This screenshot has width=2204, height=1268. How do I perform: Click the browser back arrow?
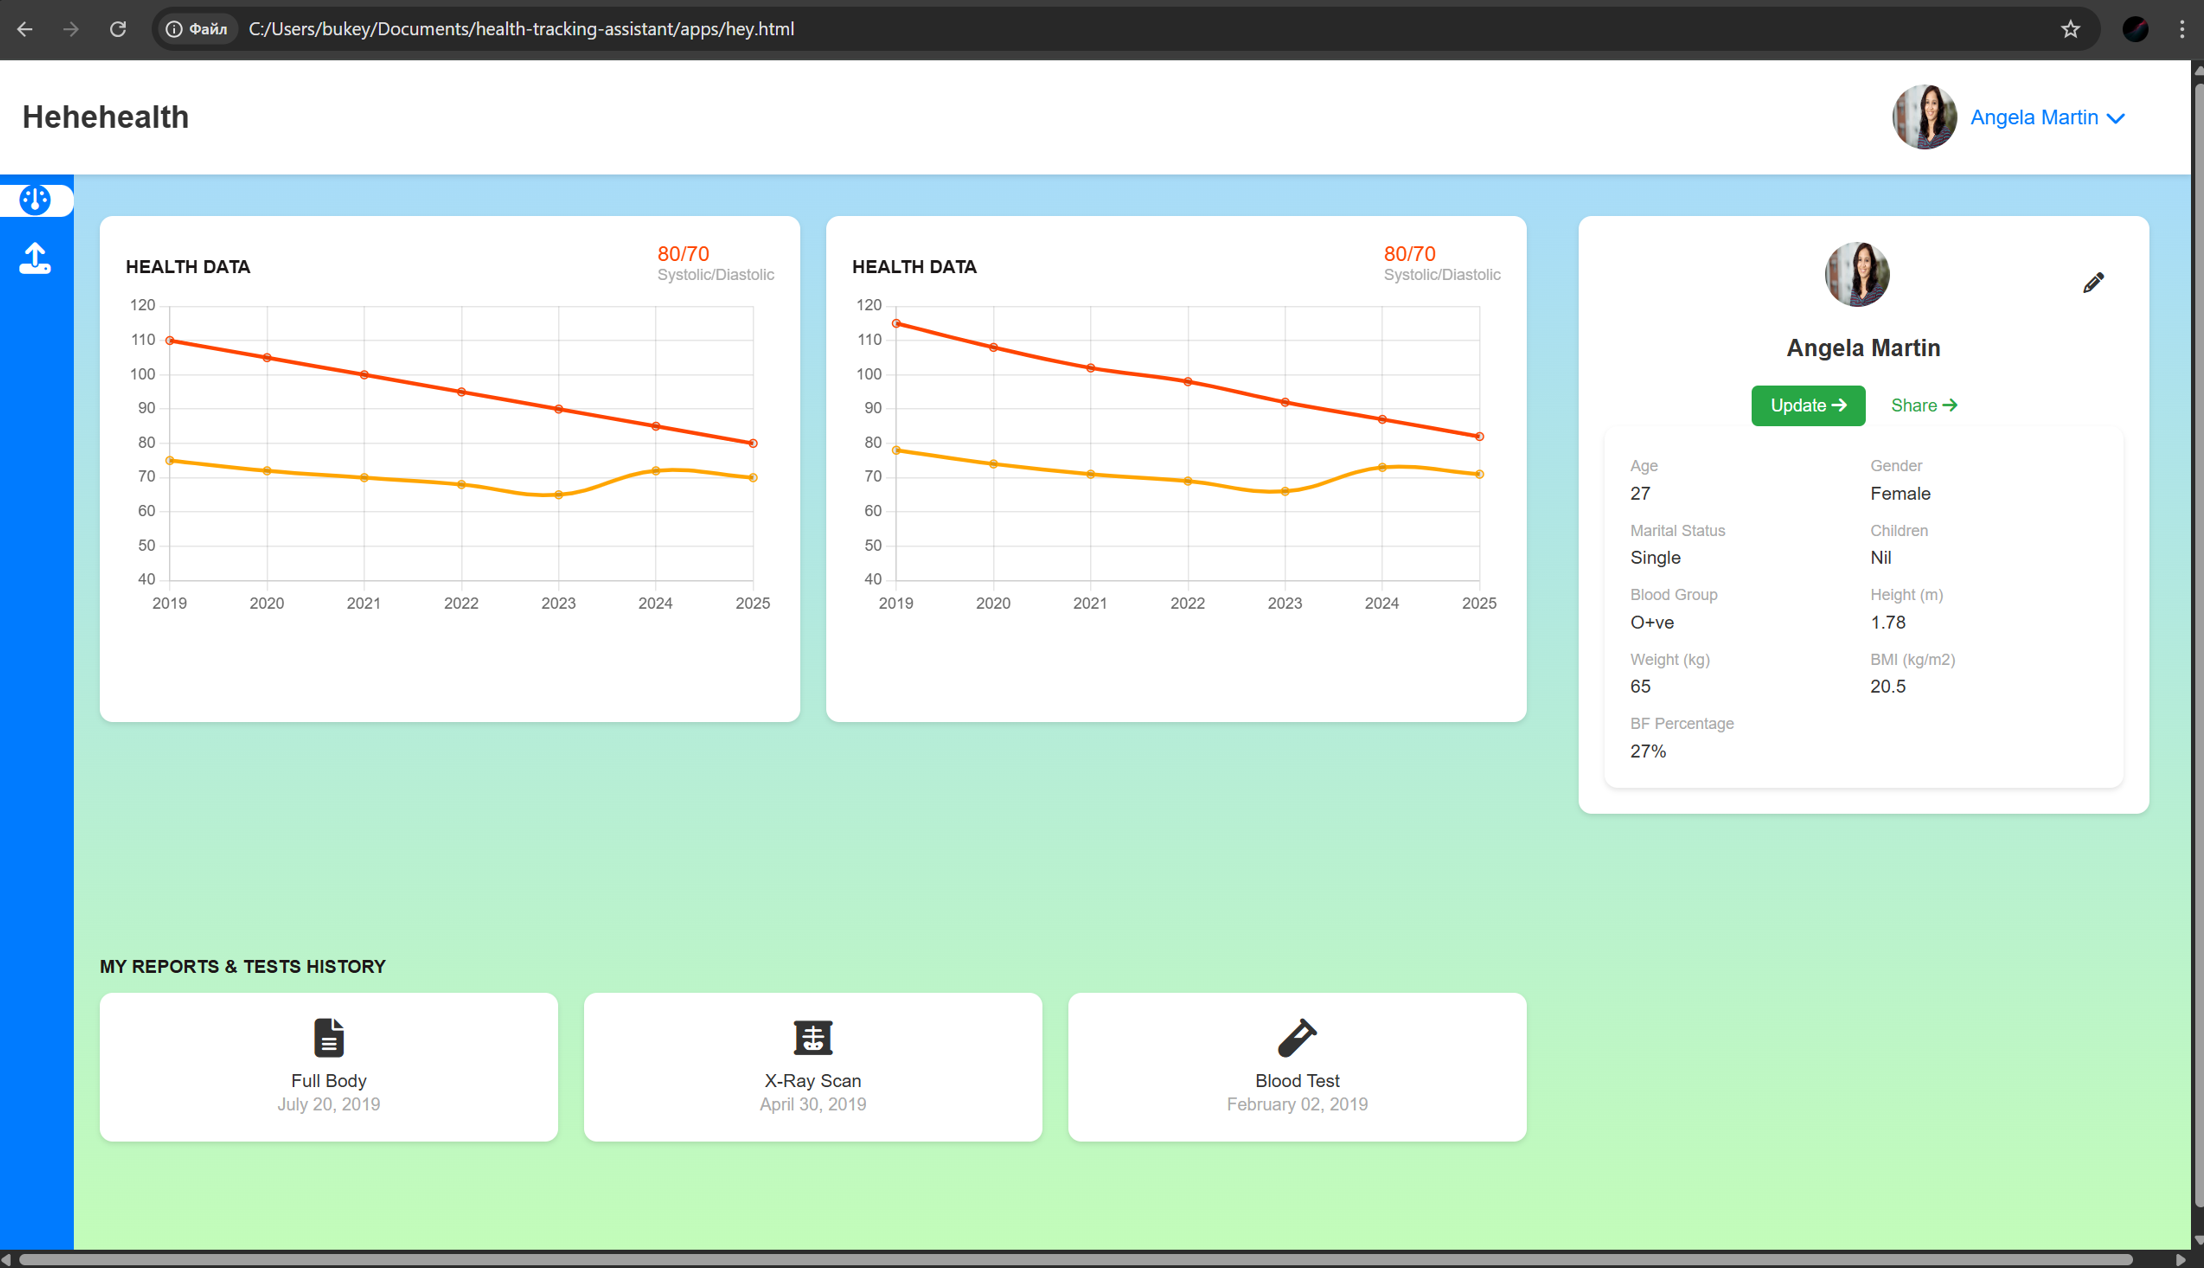coord(25,29)
